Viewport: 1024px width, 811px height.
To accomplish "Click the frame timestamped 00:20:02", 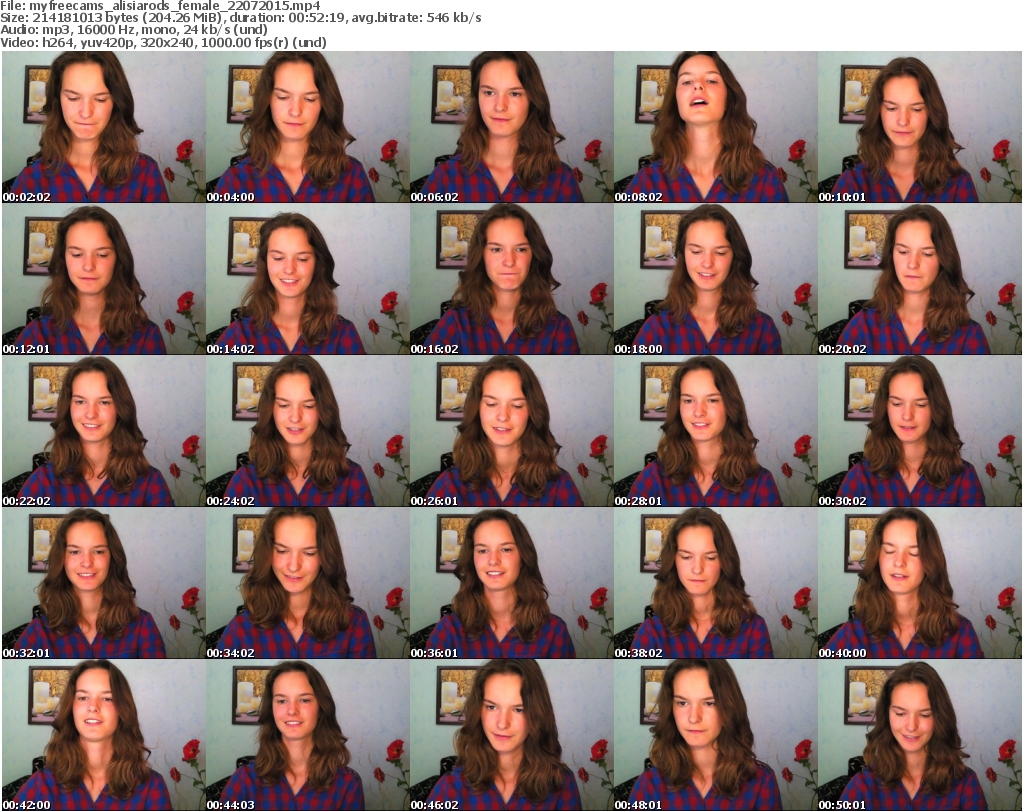I will pos(920,279).
